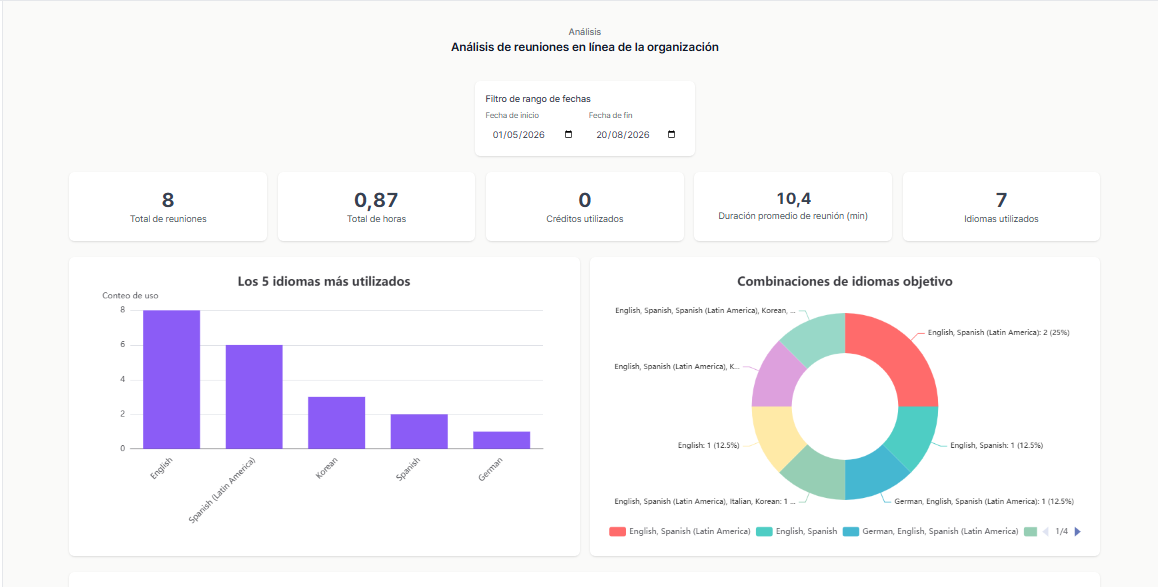Image resolution: width=1158 pixels, height=587 pixels.
Task: Toggle German, English, Spanish (Latin America) legend swatch
Action: point(851,532)
